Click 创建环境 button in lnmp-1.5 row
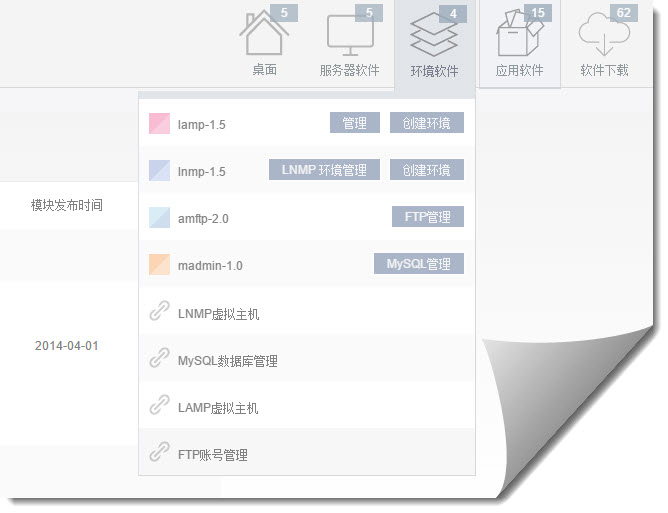This screenshot has height=513, width=668. click(x=427, y=170)
